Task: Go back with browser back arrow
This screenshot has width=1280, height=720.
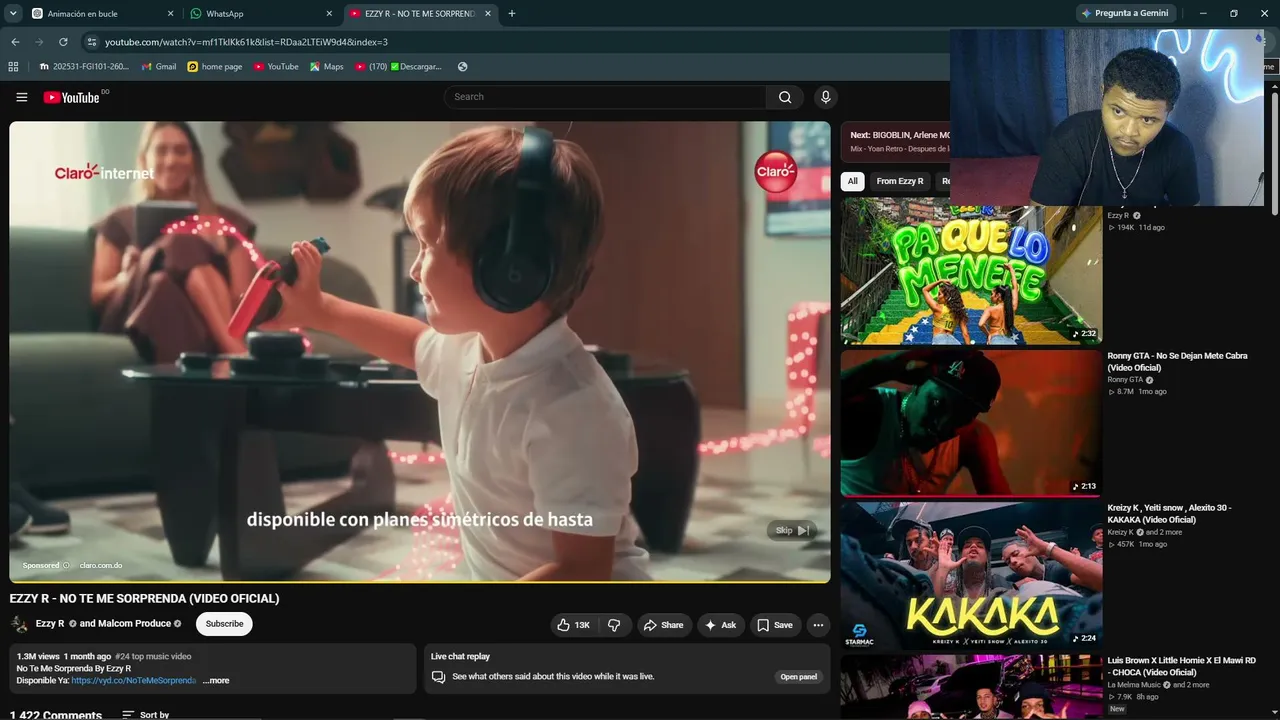Action: tap(15, 42)
